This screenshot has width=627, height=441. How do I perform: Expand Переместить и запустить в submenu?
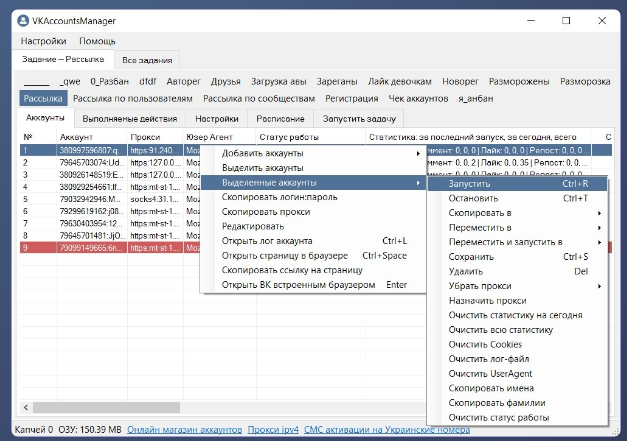517,242
